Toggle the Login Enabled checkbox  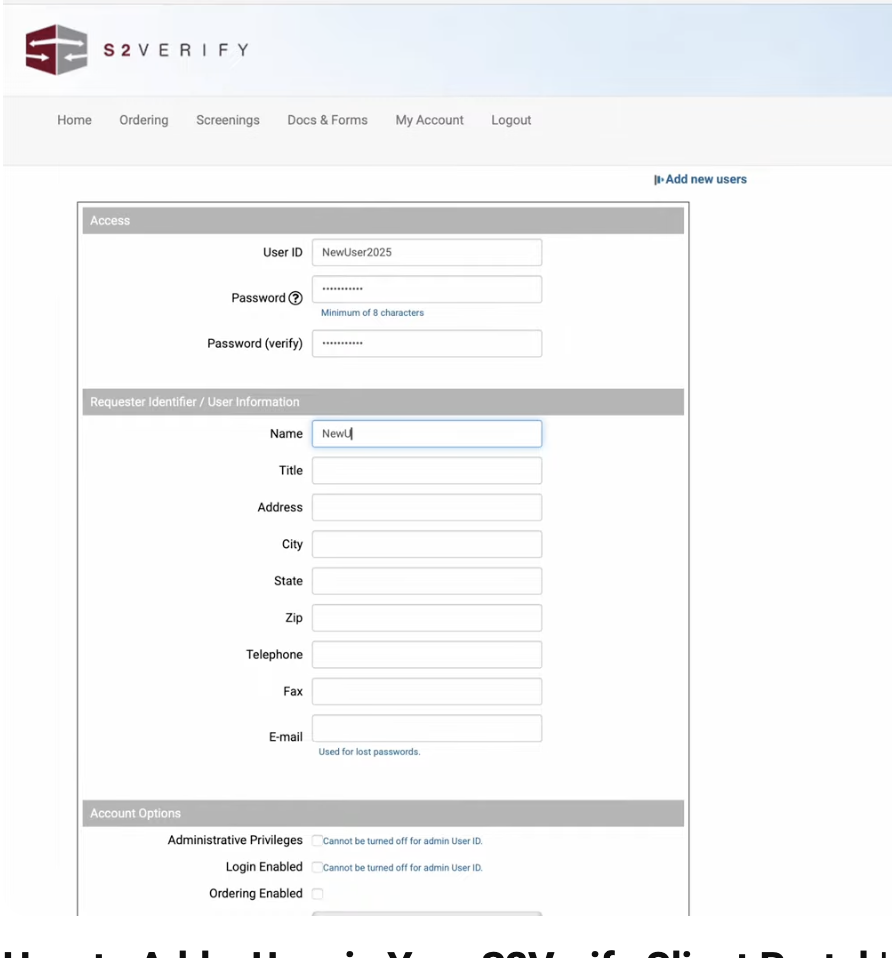317,867
